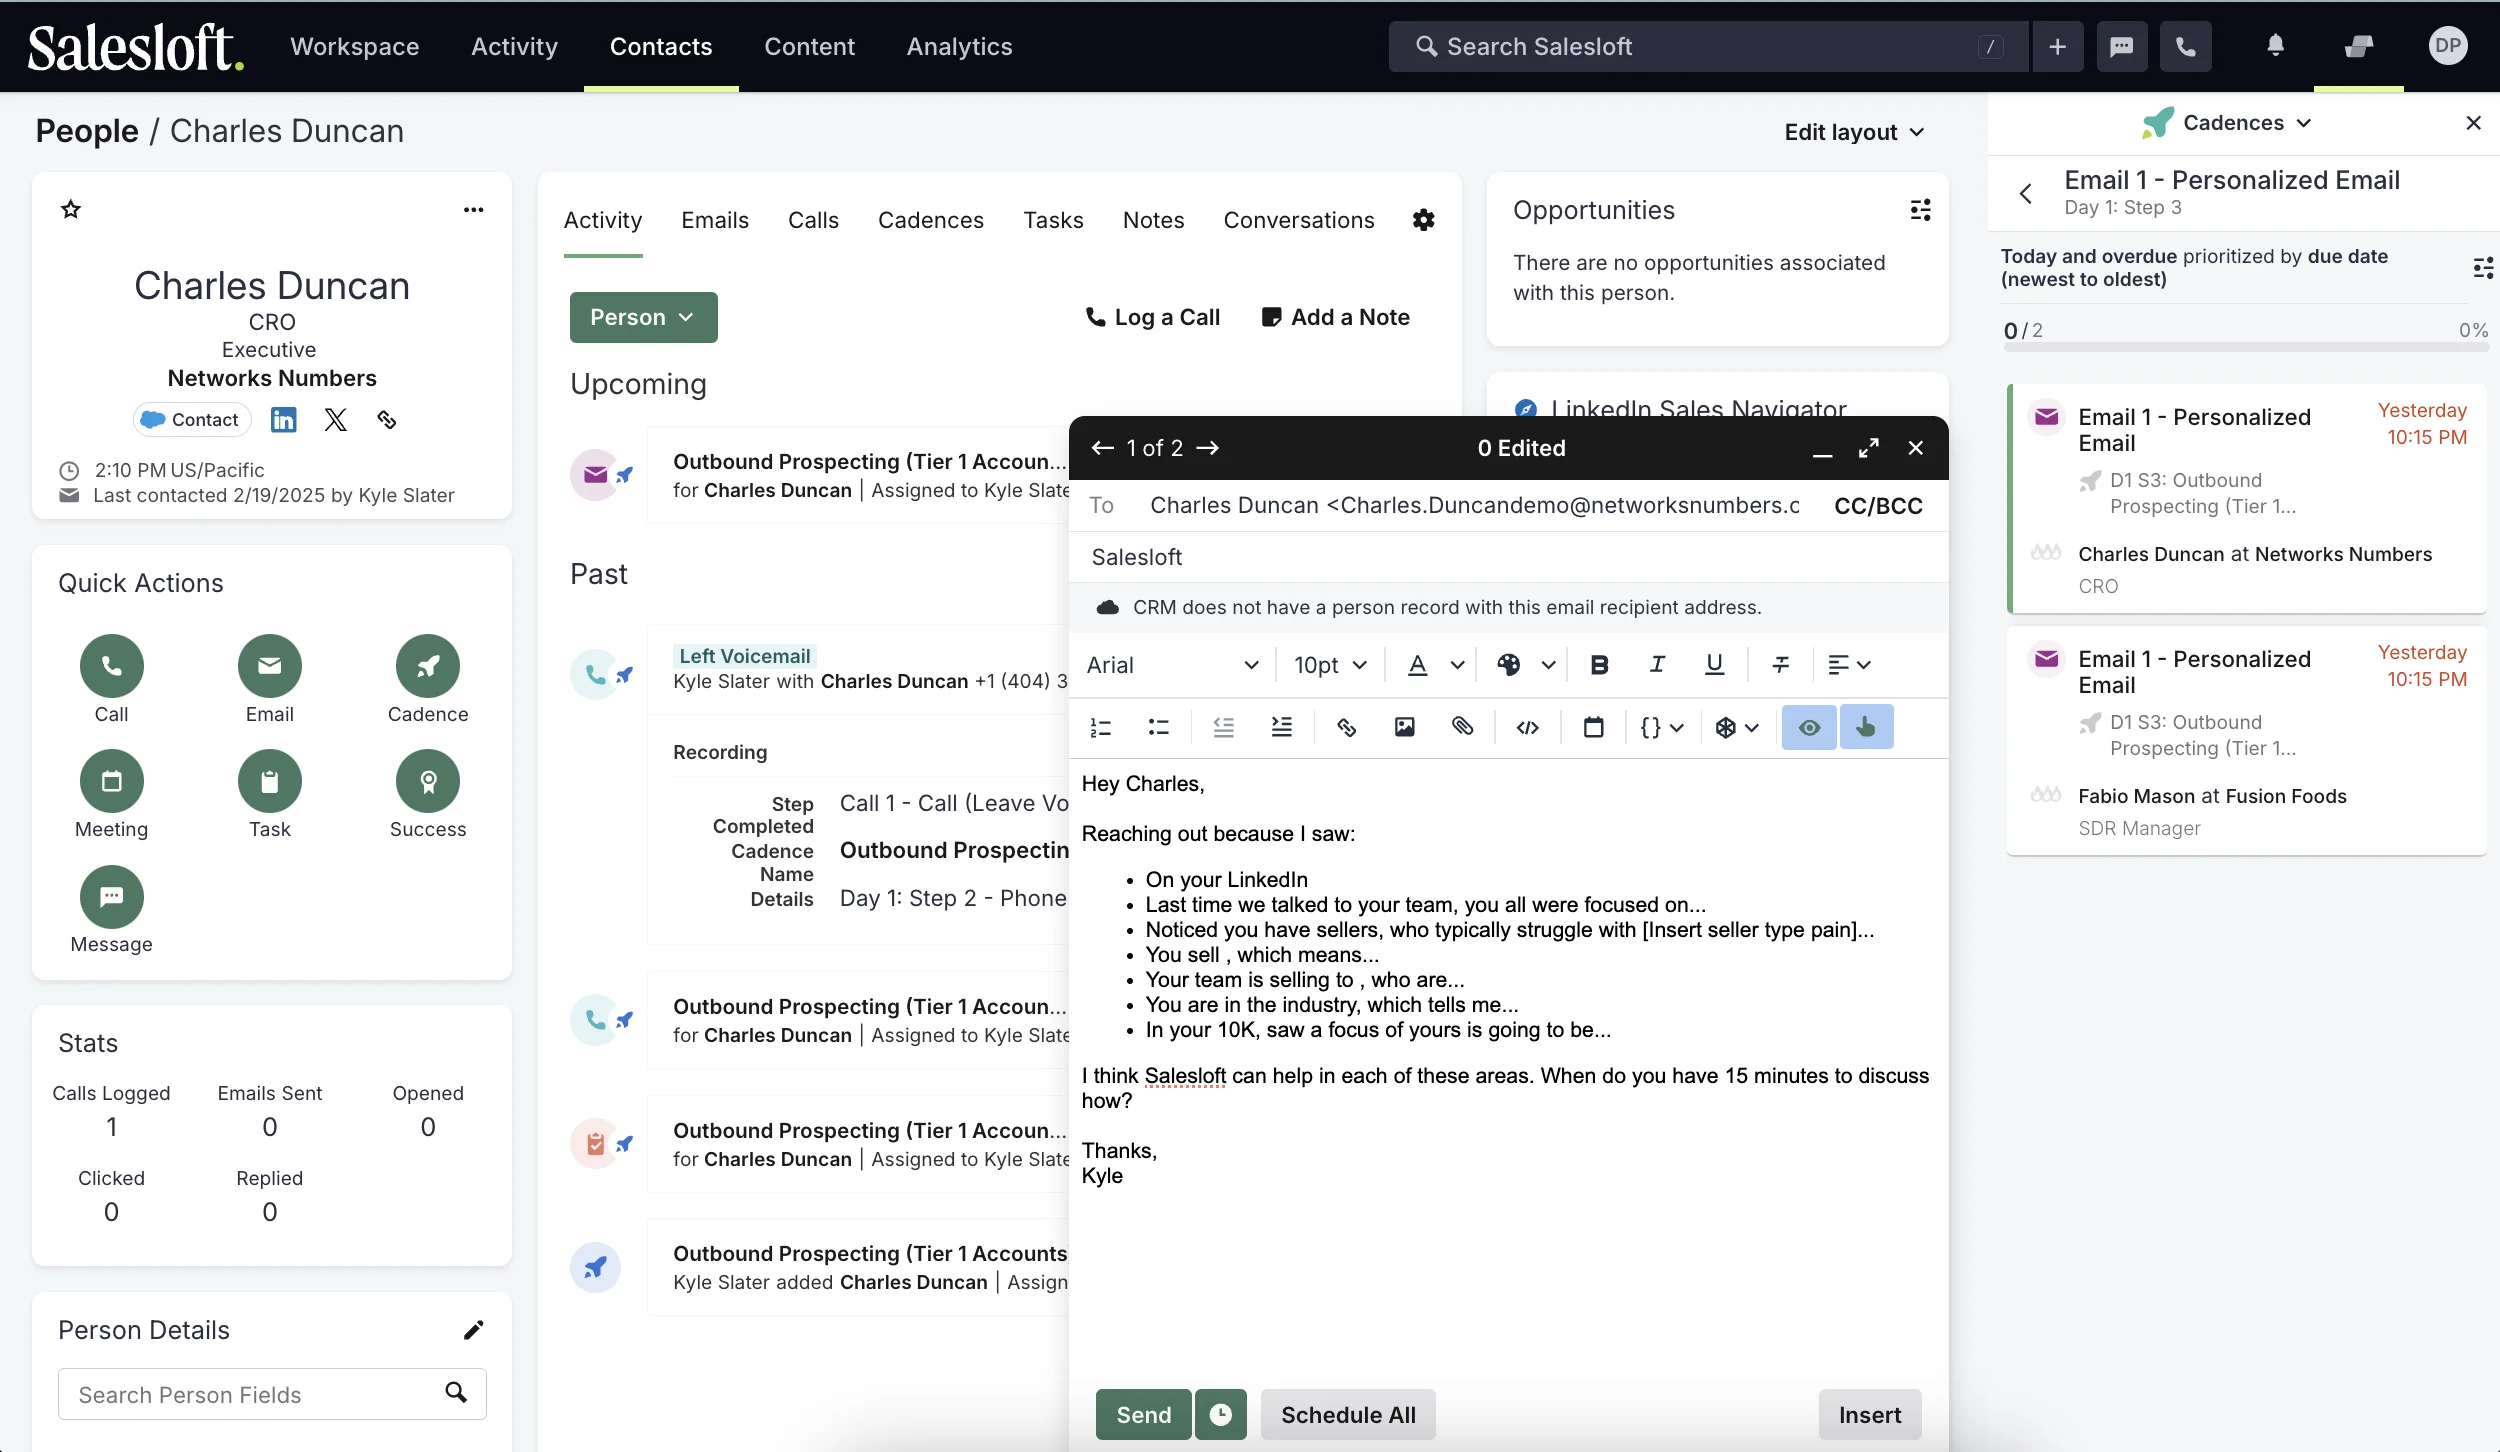Switch to the Emails tab
The width and height of the screenshot is (2500, 1452).
715,220
